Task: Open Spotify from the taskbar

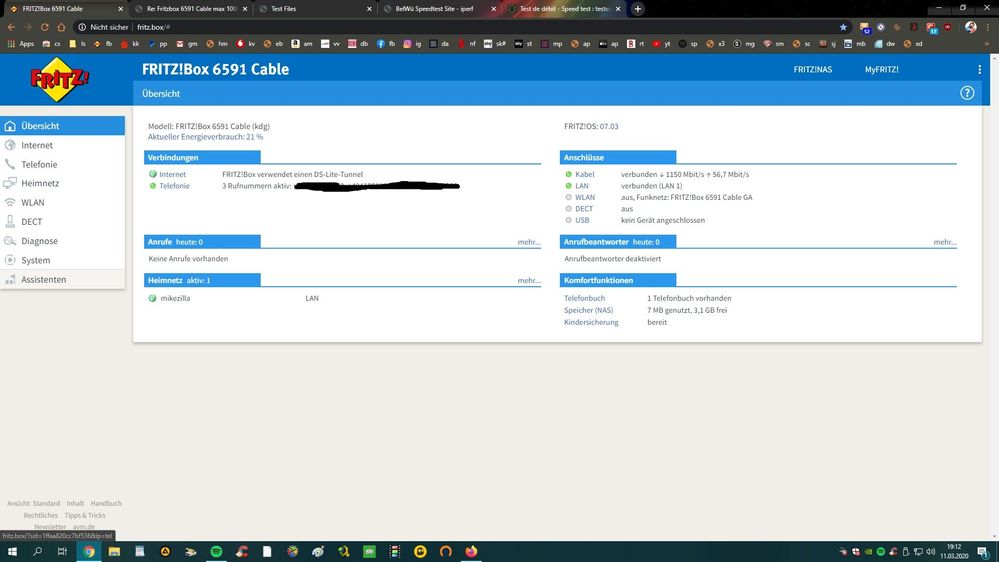Action: tap(216, 552)
